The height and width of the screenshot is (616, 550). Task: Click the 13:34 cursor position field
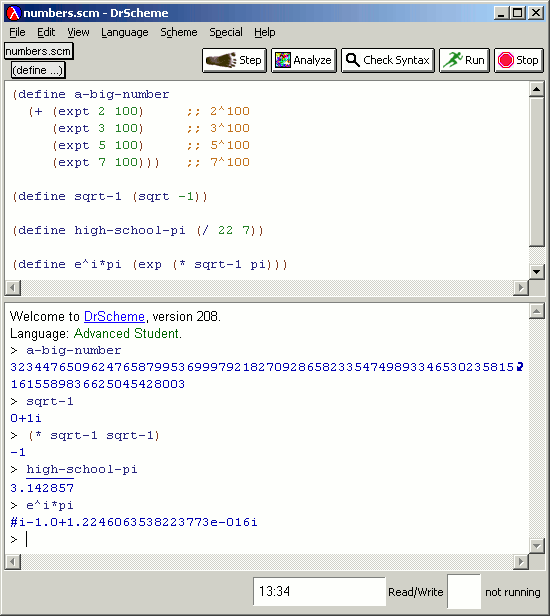click(319, 591)
